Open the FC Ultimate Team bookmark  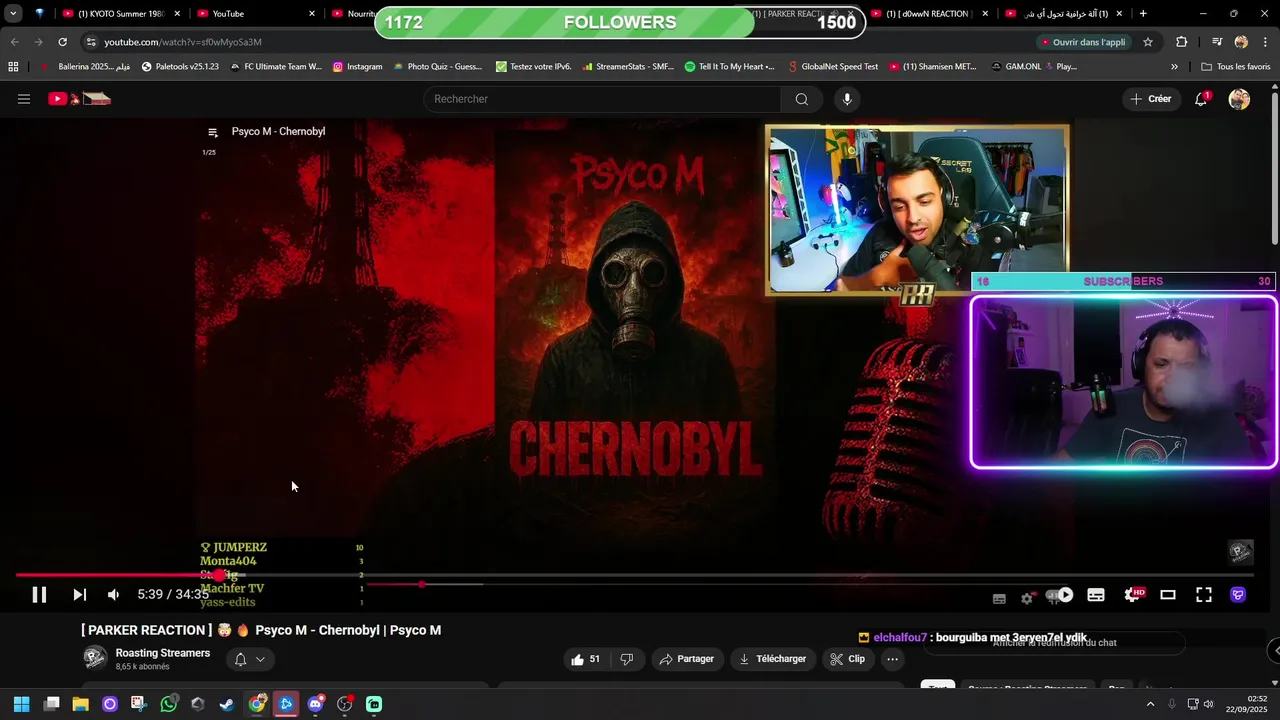275,67
